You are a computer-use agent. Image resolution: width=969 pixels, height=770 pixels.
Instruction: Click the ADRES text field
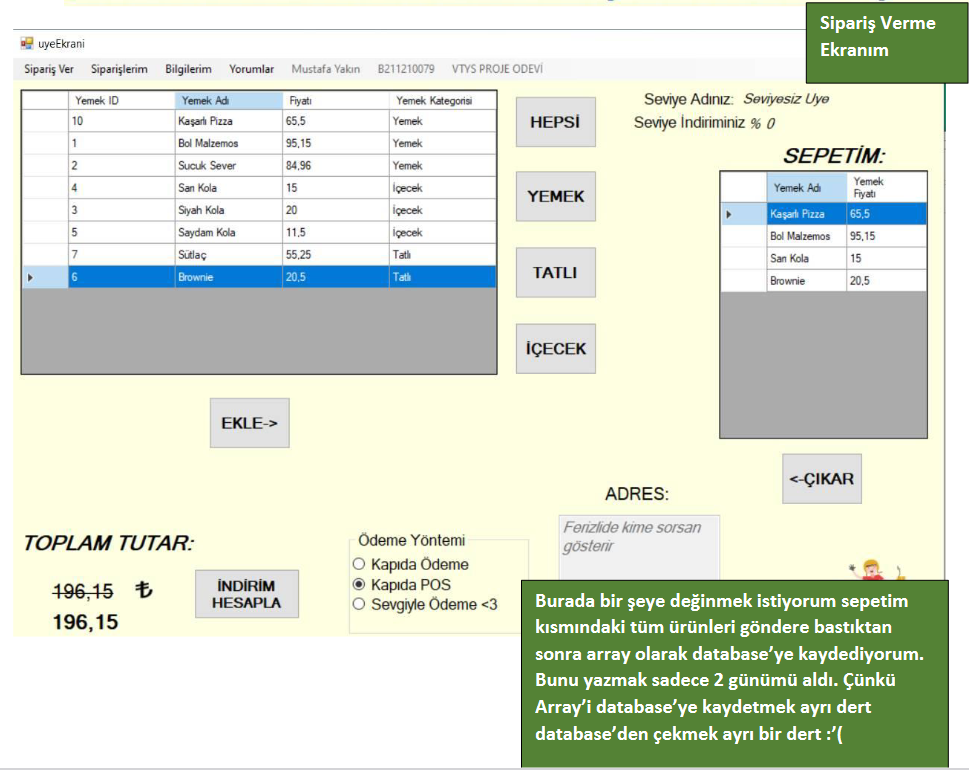click(x=638, y=545)
